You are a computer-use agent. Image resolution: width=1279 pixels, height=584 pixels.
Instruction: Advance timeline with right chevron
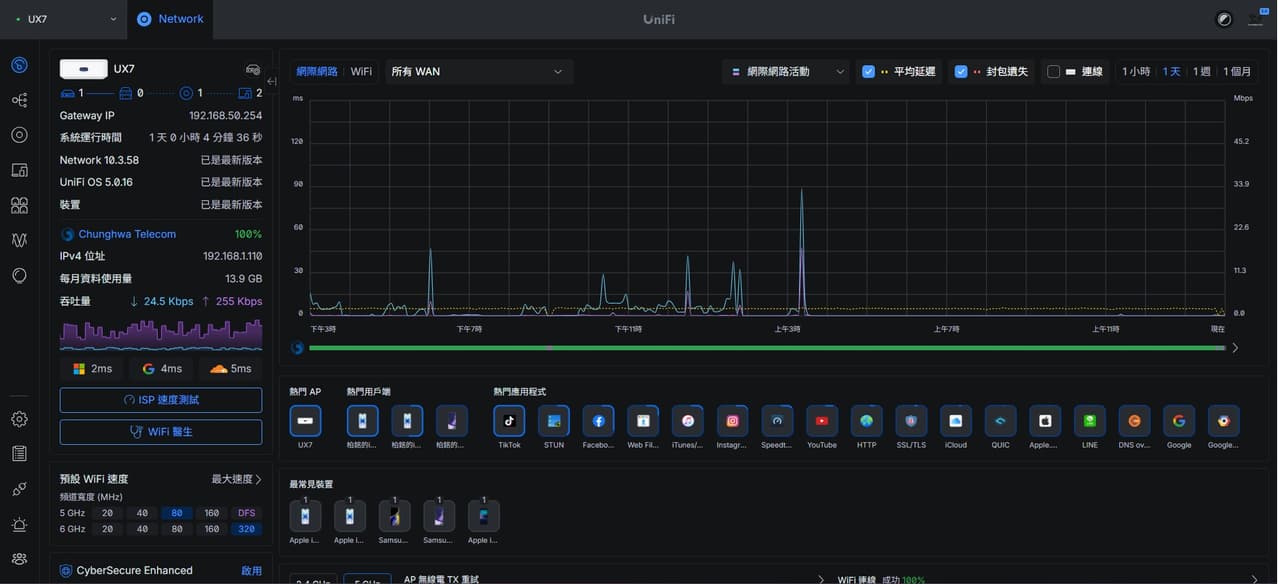click(x=1235, y=348)
